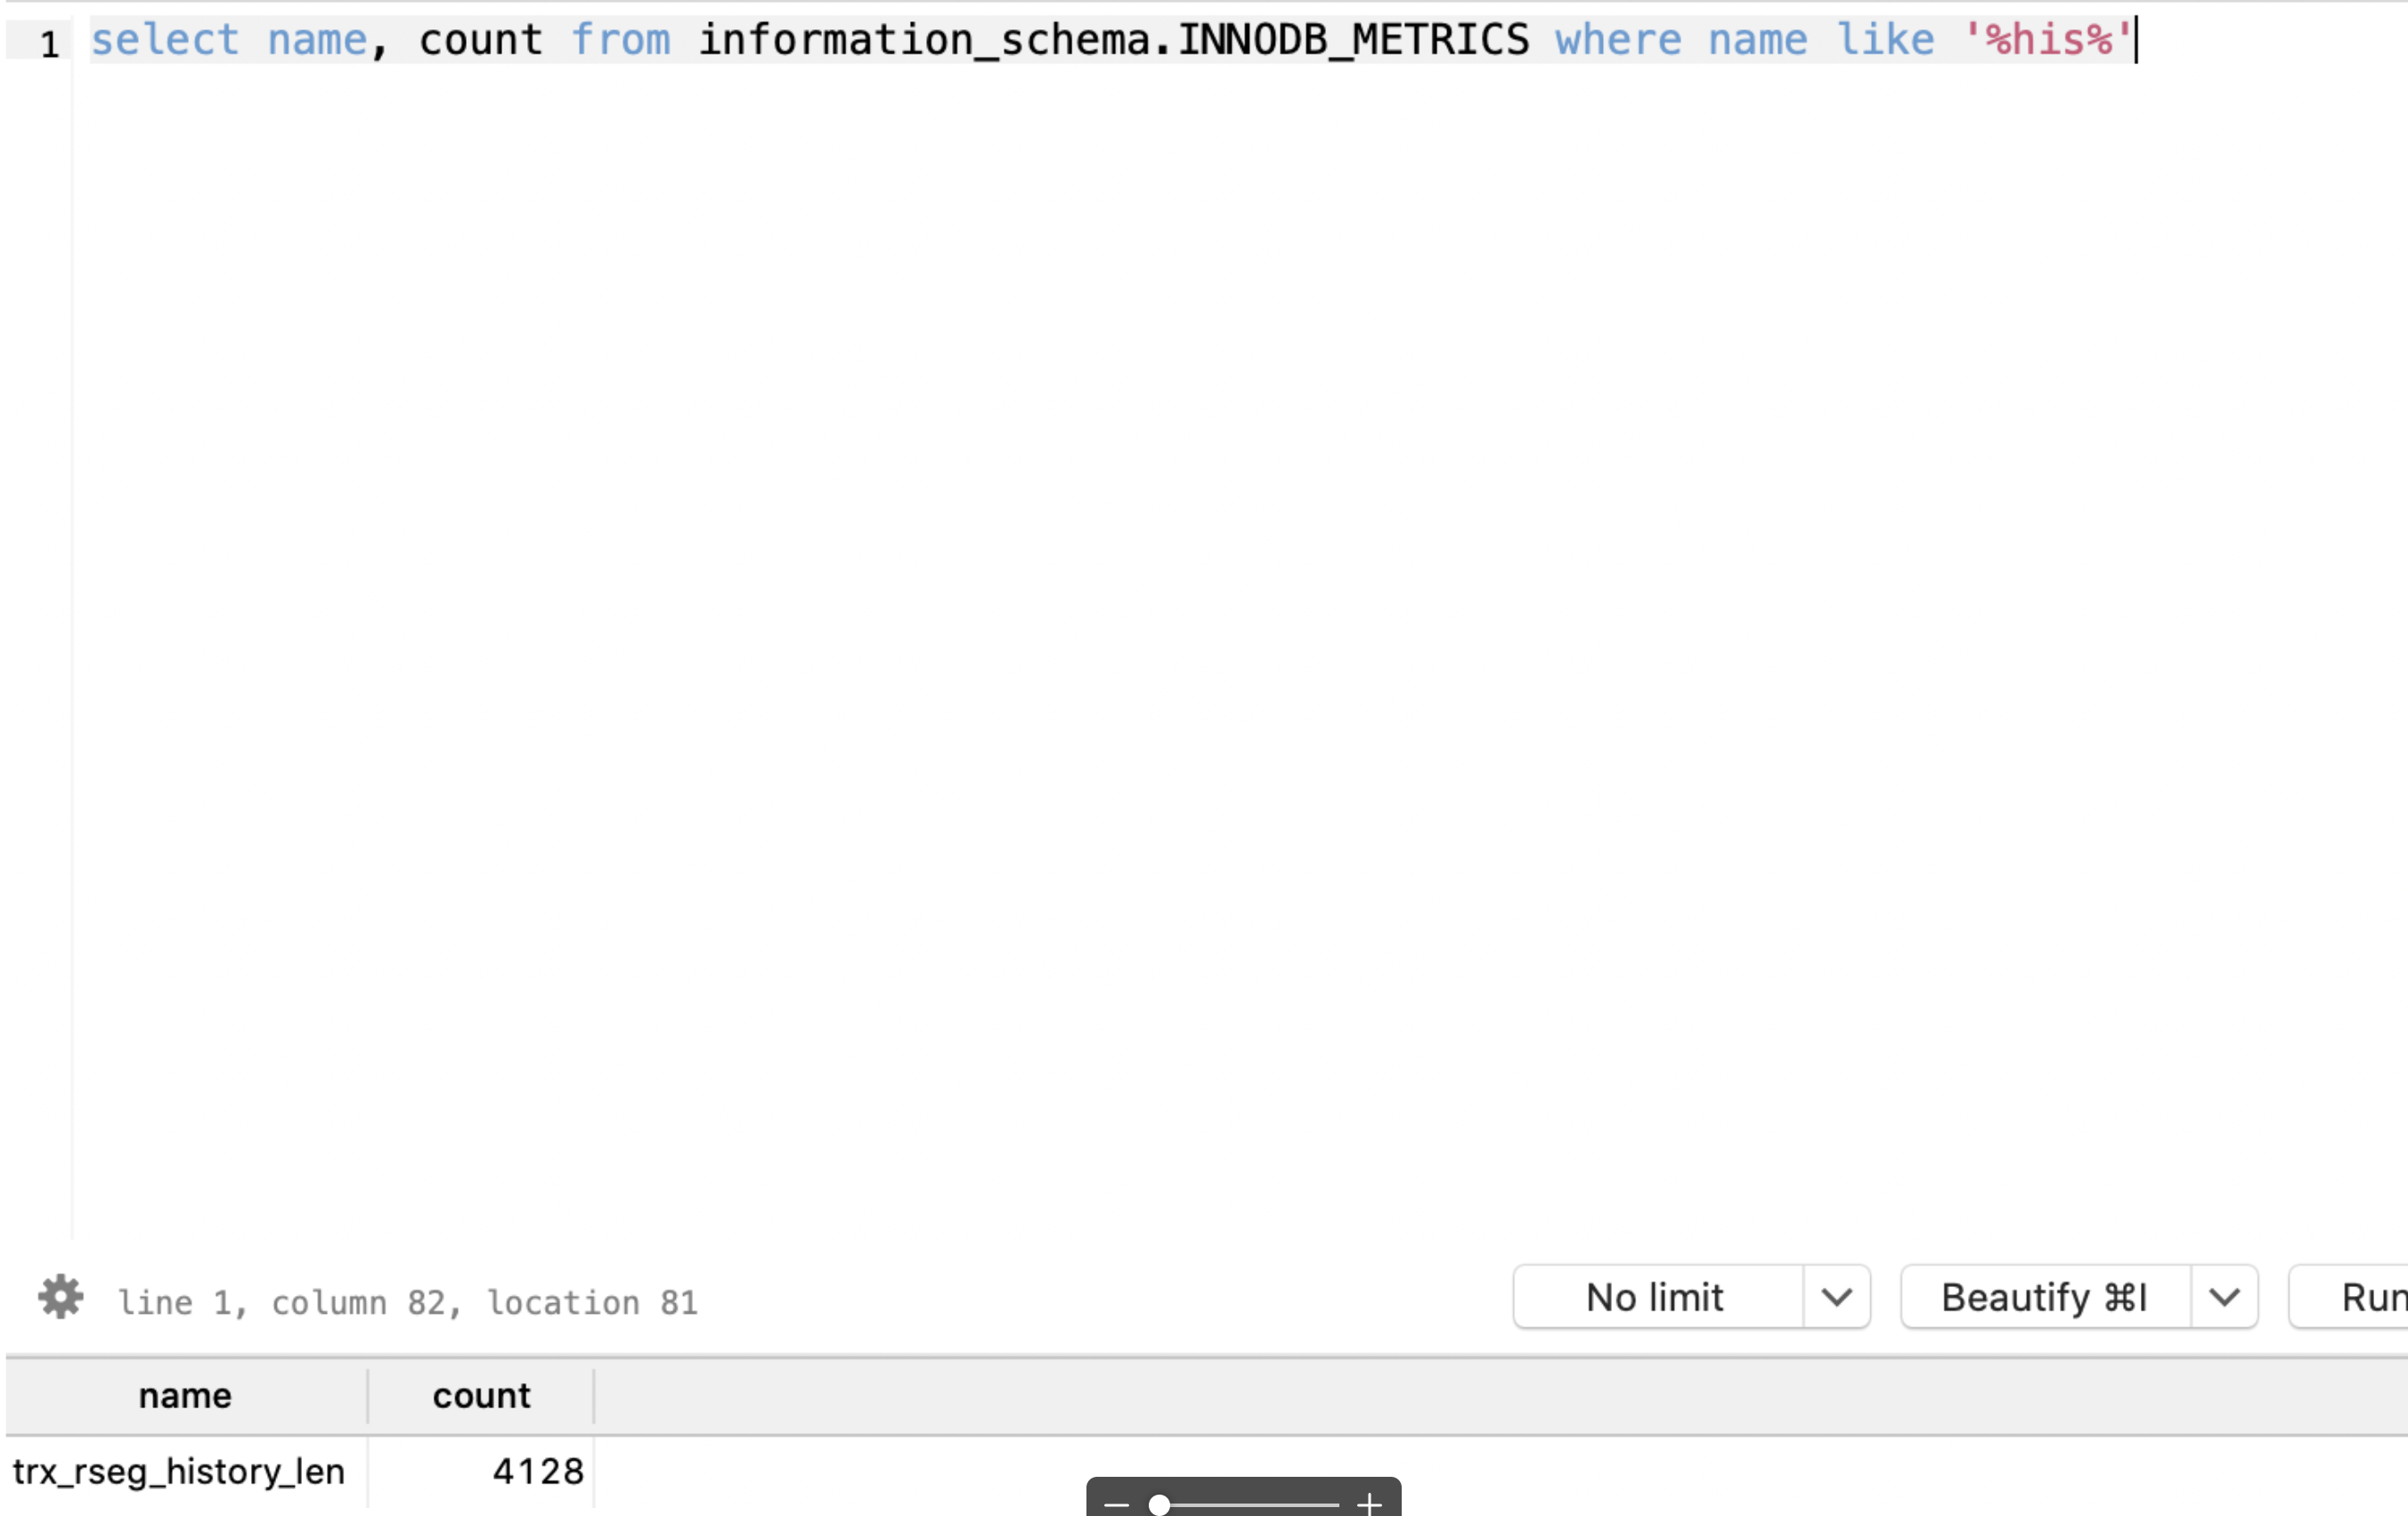Click the select keyword in query
Viewport: 2408px width, 1516px height.
coord(165,41)
